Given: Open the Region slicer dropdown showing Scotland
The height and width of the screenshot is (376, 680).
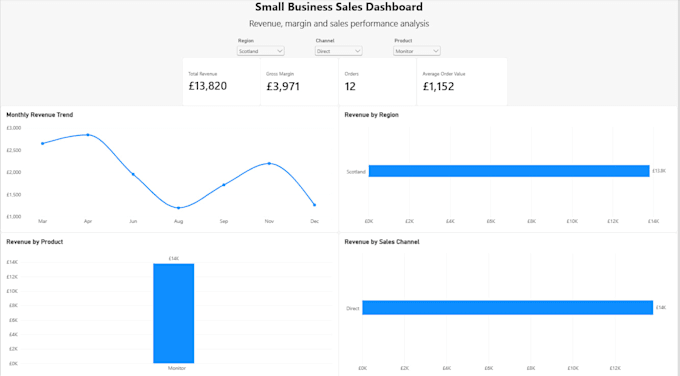Looking at the screenshot, I should coord(260,51).
